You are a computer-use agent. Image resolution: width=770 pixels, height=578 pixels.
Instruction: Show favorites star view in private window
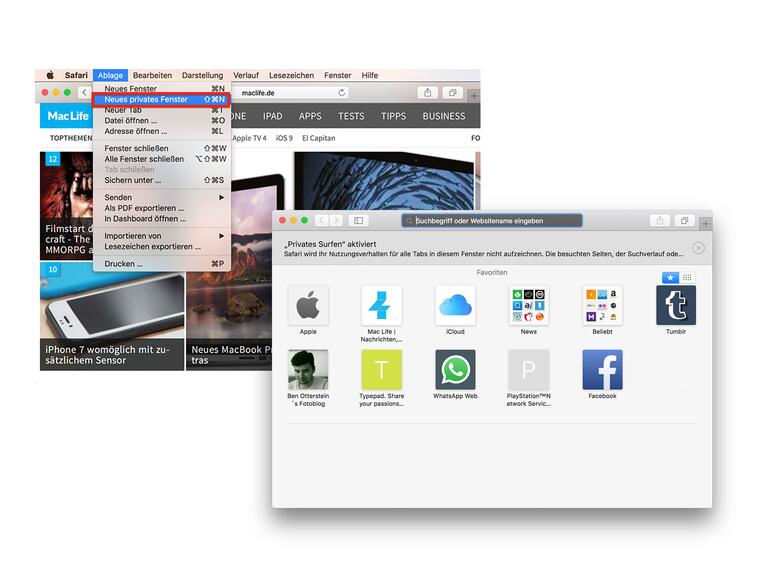[670, 277]
